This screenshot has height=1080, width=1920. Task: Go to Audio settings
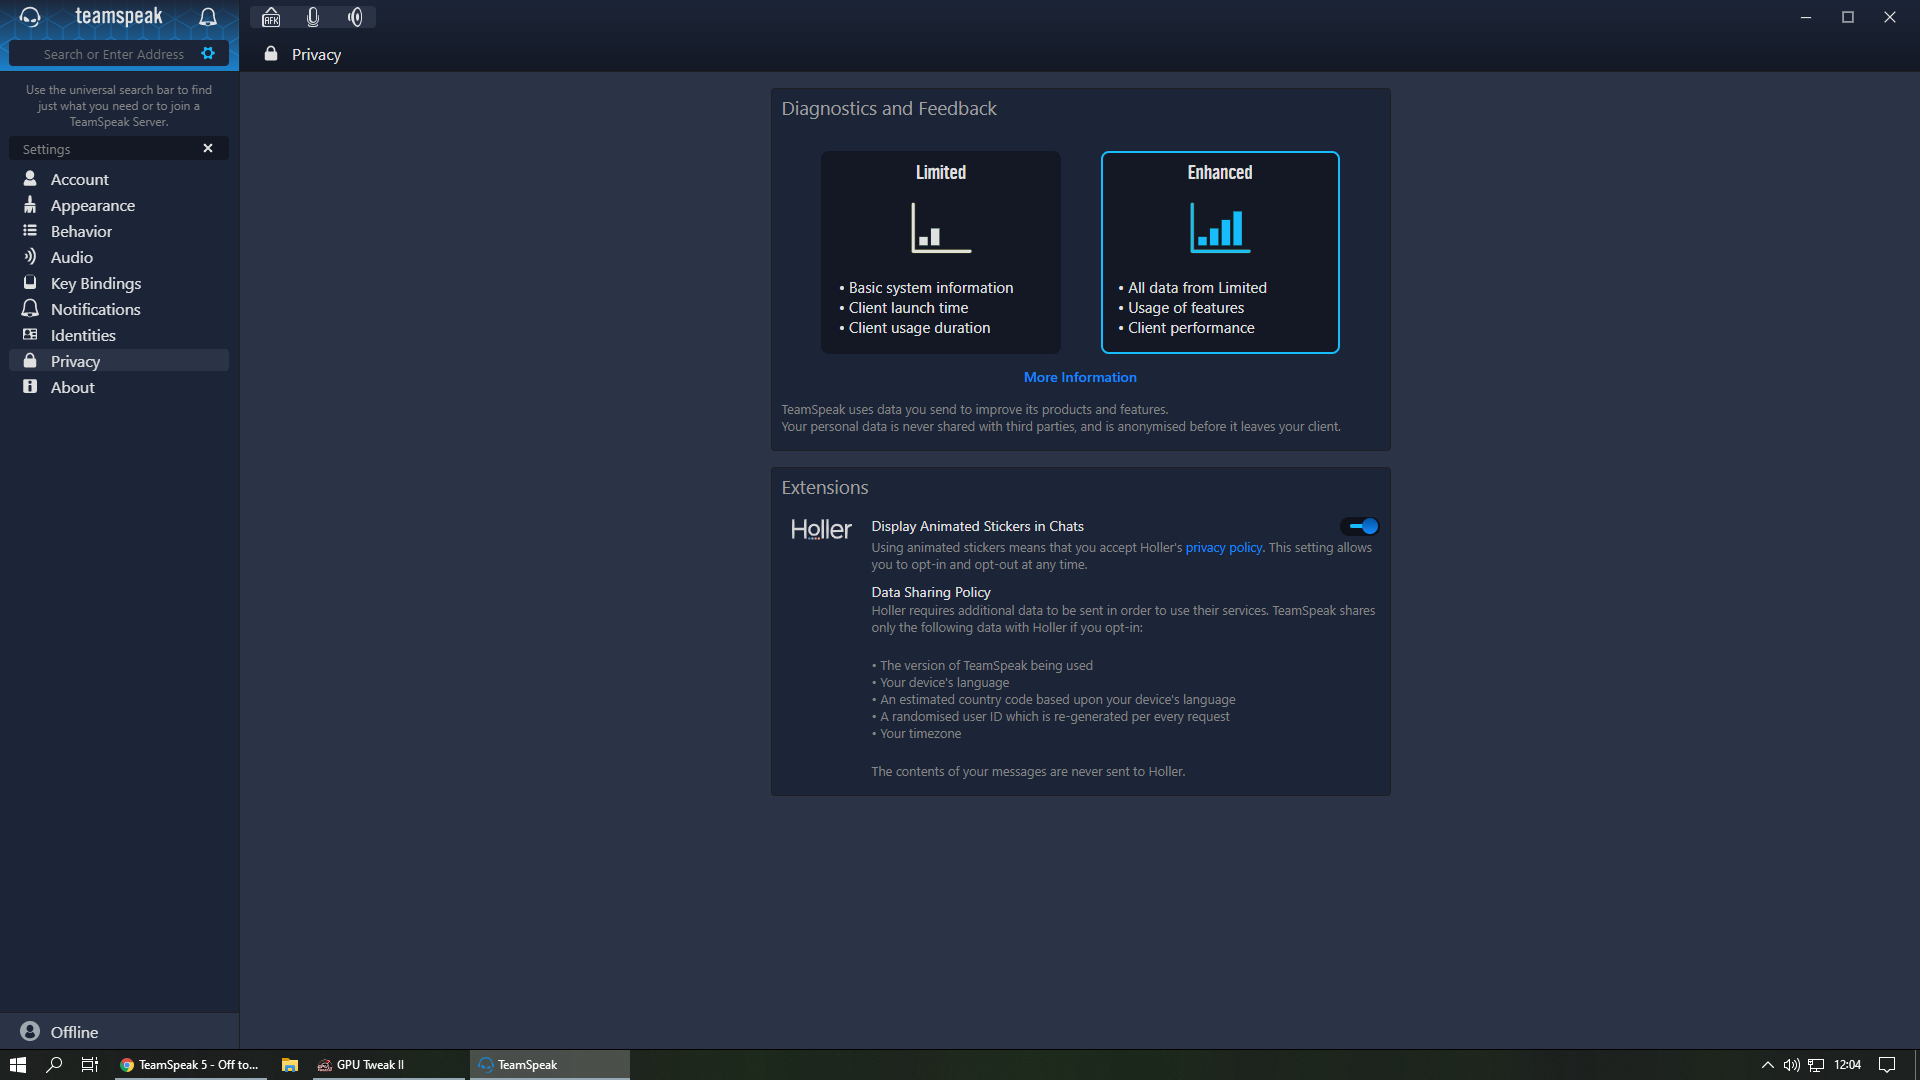click(x=72, y=257)
